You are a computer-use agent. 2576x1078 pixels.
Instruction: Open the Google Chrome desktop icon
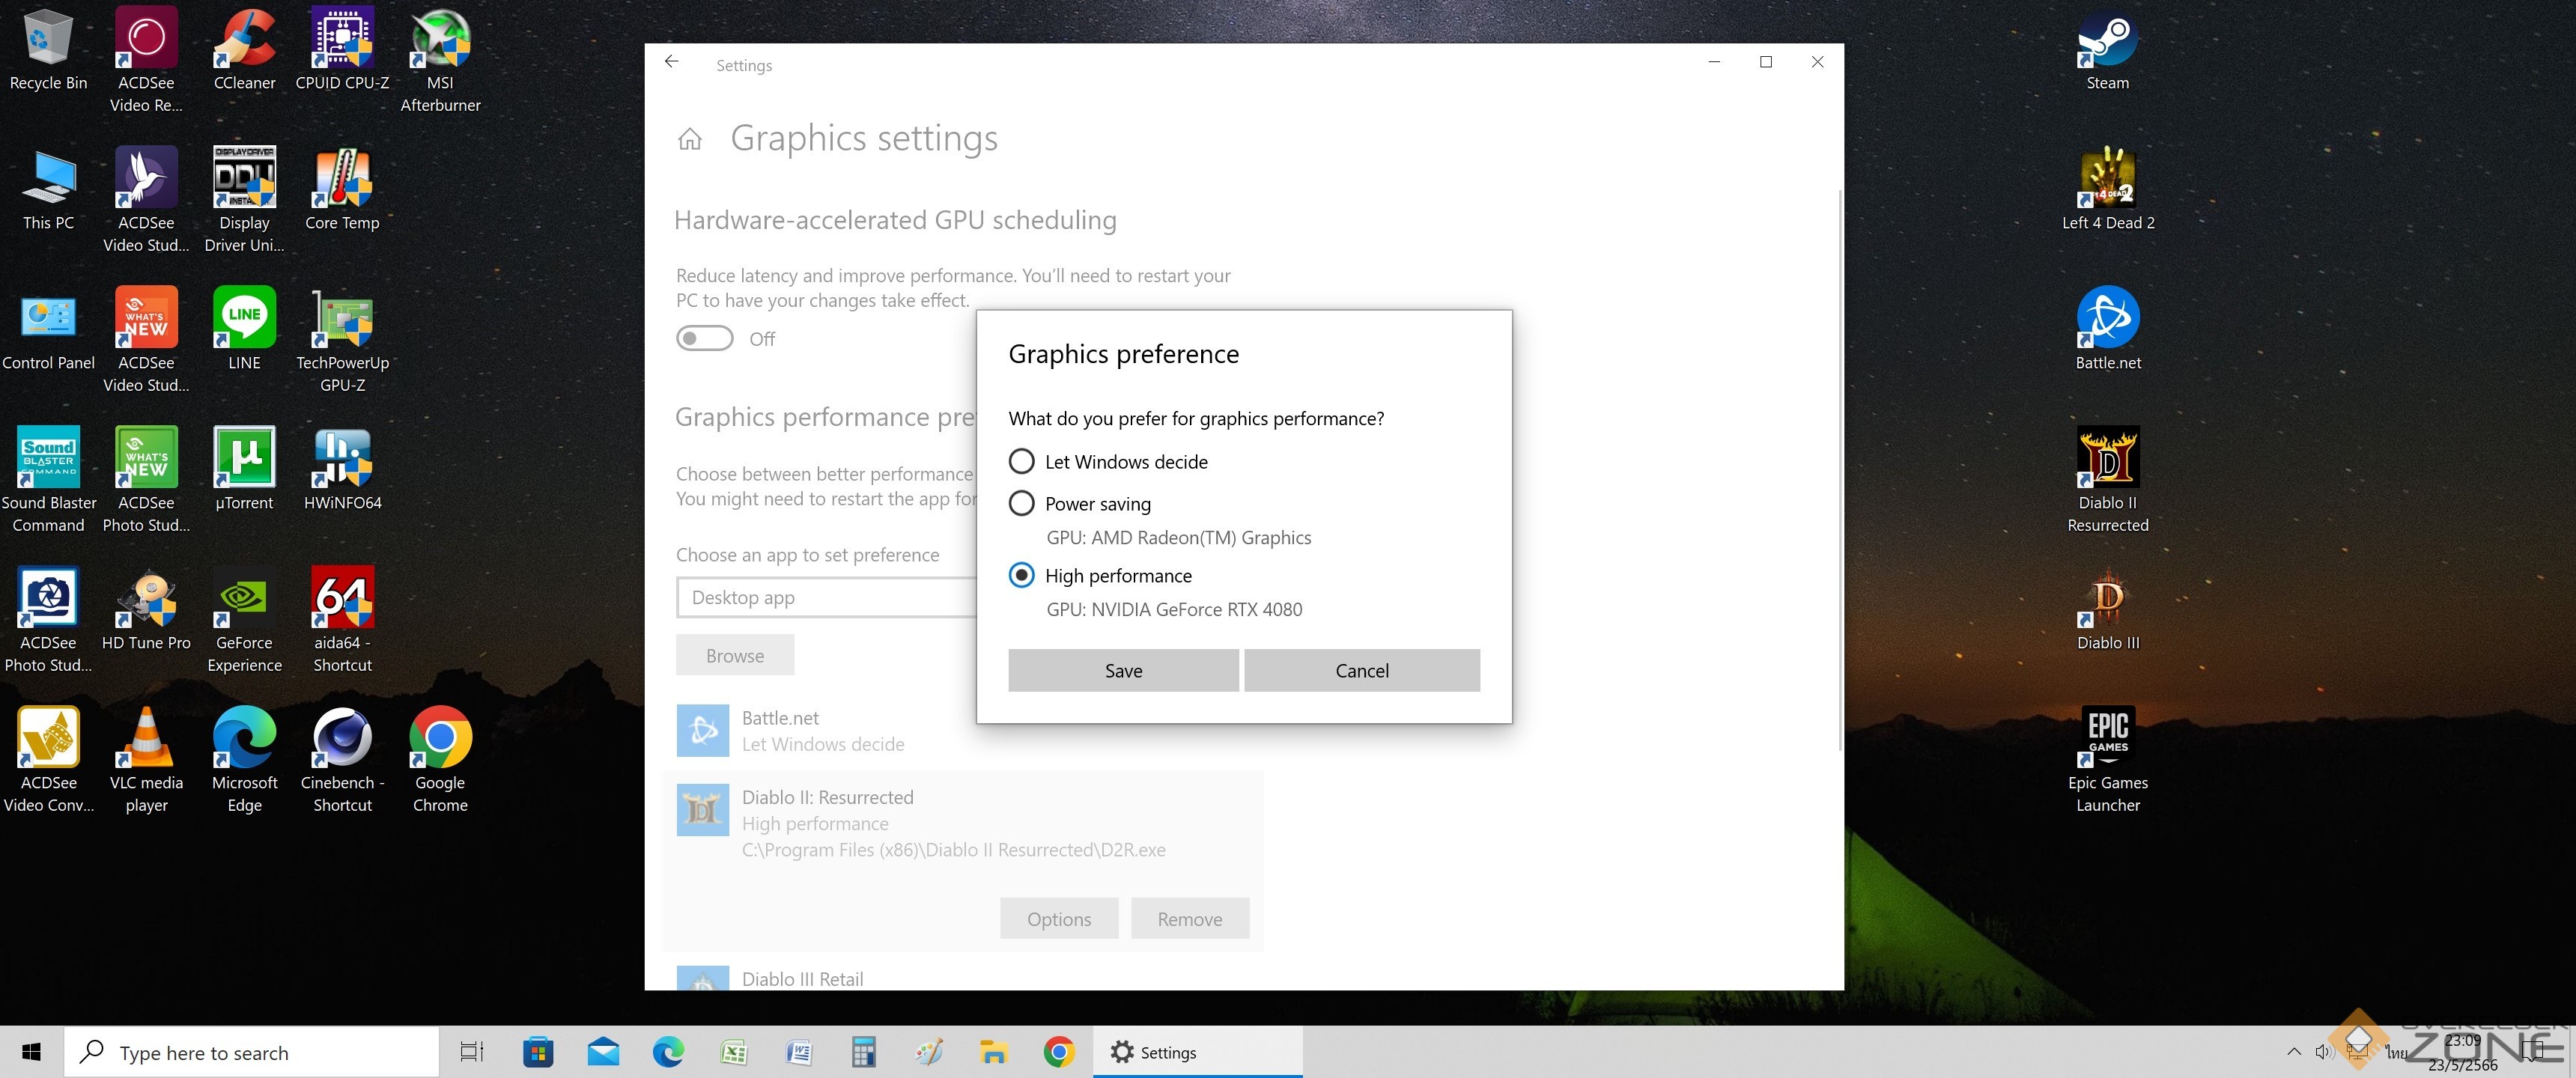click(440, 760)
